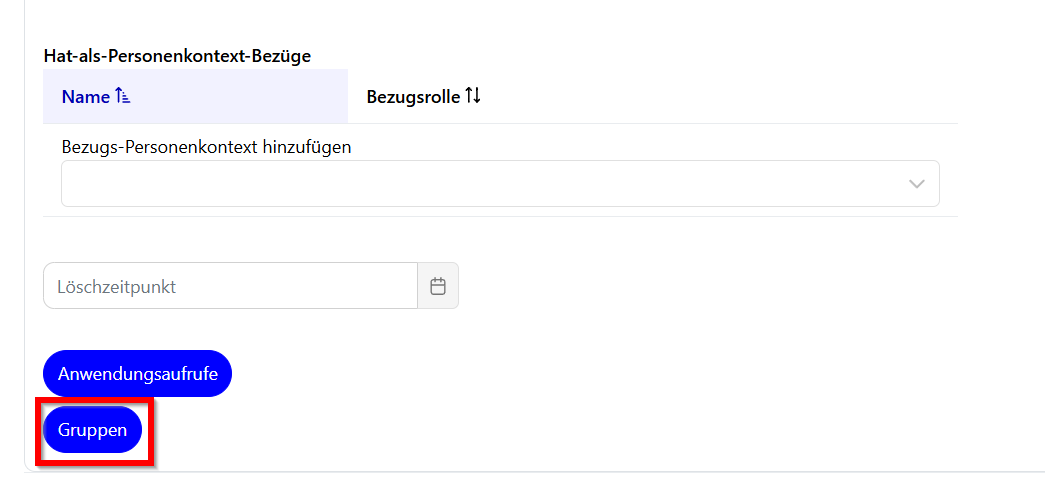Click the sort arrows icon beside Bezugsrolle
1045x488 pixels.
[473, 97]
